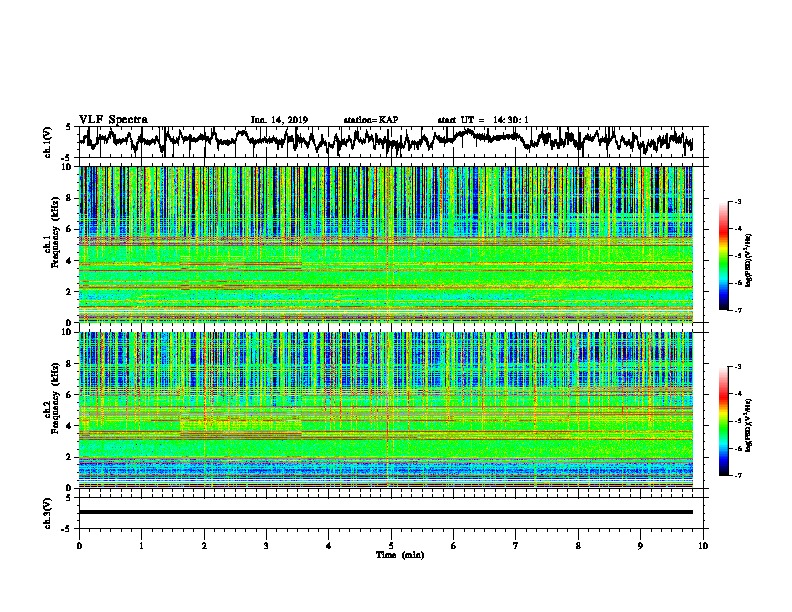792x612 pixels.
Task: Click tick label 10 on the Time axis
Action: [703, 546]
